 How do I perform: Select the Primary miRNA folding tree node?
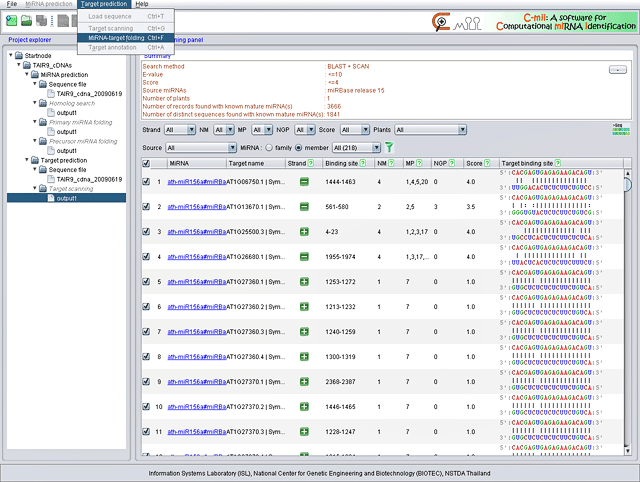point(80,122)
